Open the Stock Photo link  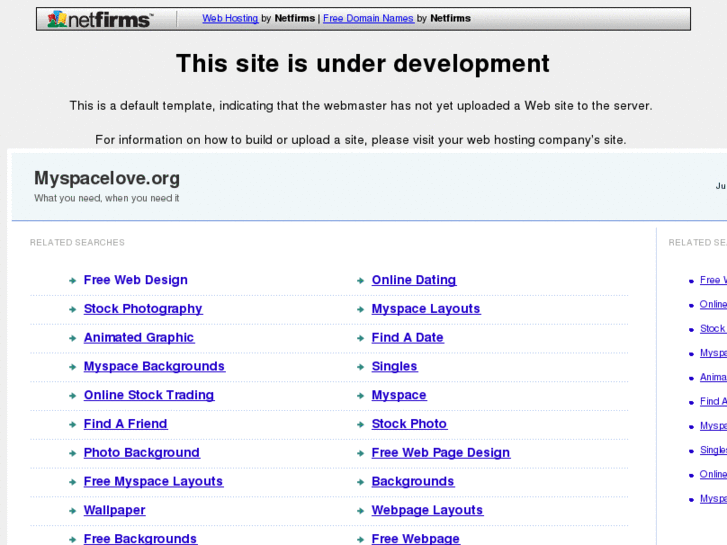[x=409, y=424]
